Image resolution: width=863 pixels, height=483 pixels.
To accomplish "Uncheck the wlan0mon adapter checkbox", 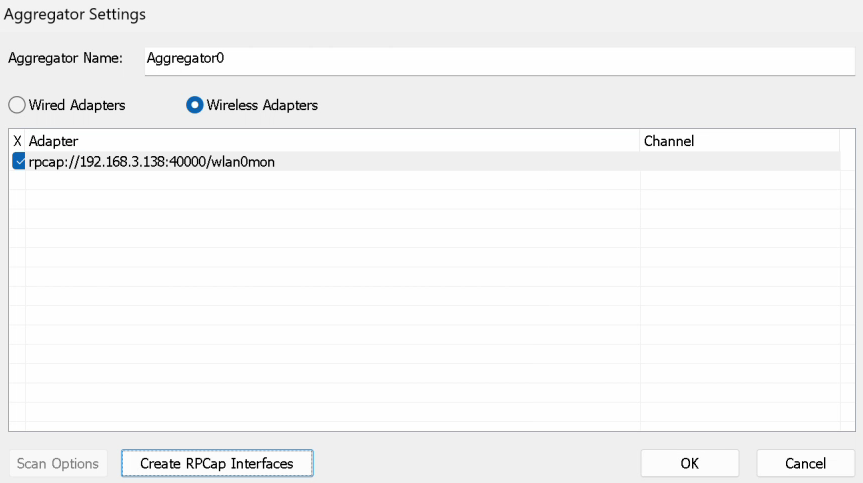I will pyautogui.click(x=18, y=161).
